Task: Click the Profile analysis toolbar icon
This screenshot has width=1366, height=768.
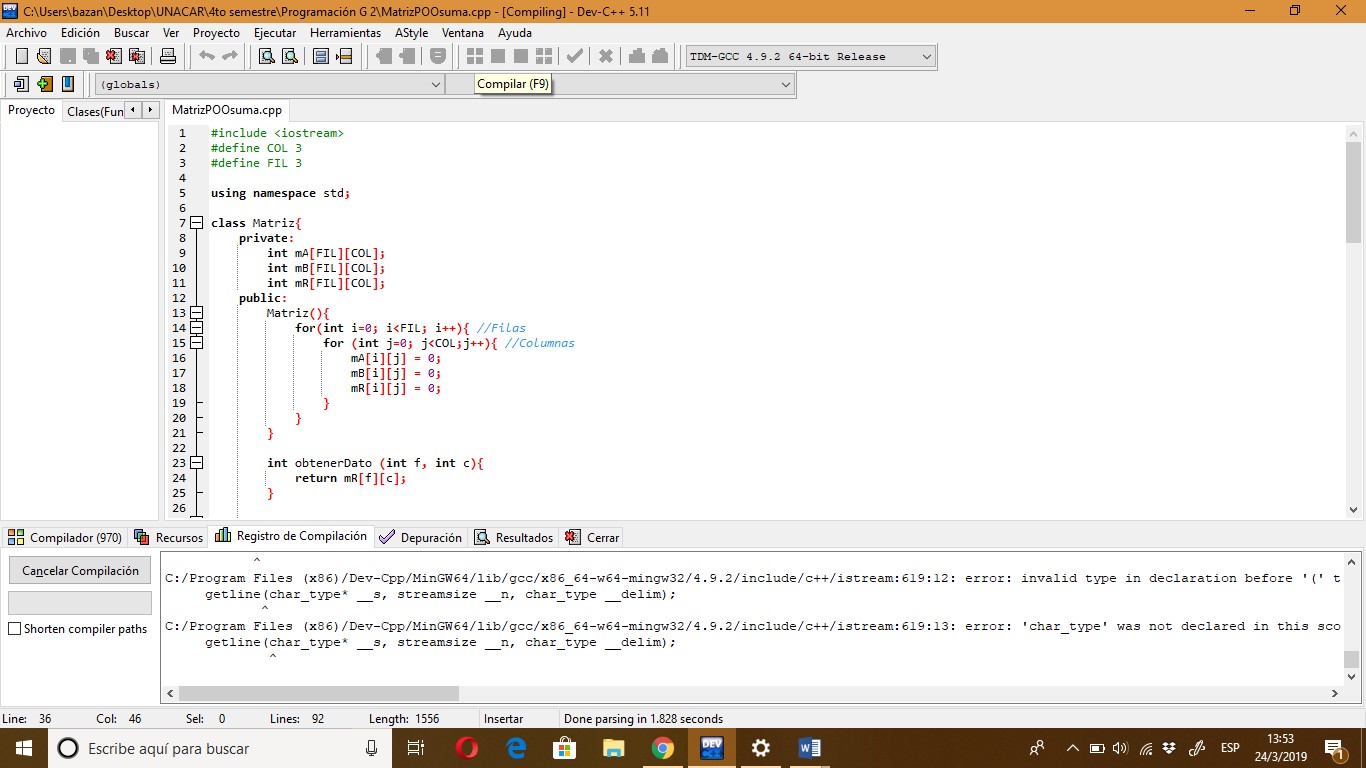Action: pos(637,56)
